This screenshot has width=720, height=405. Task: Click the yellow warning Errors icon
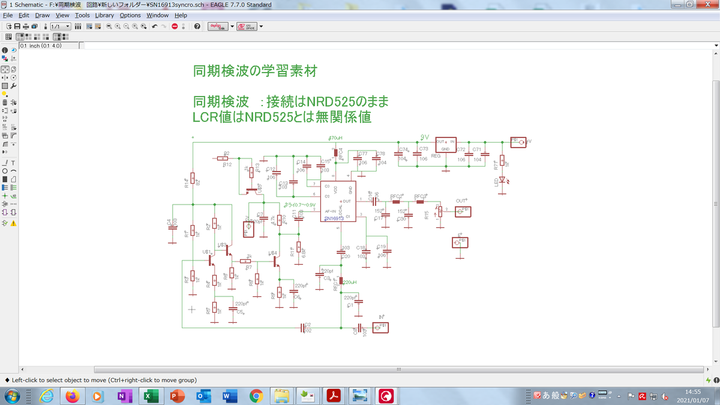pyautogui.click(x=14, y=222)
